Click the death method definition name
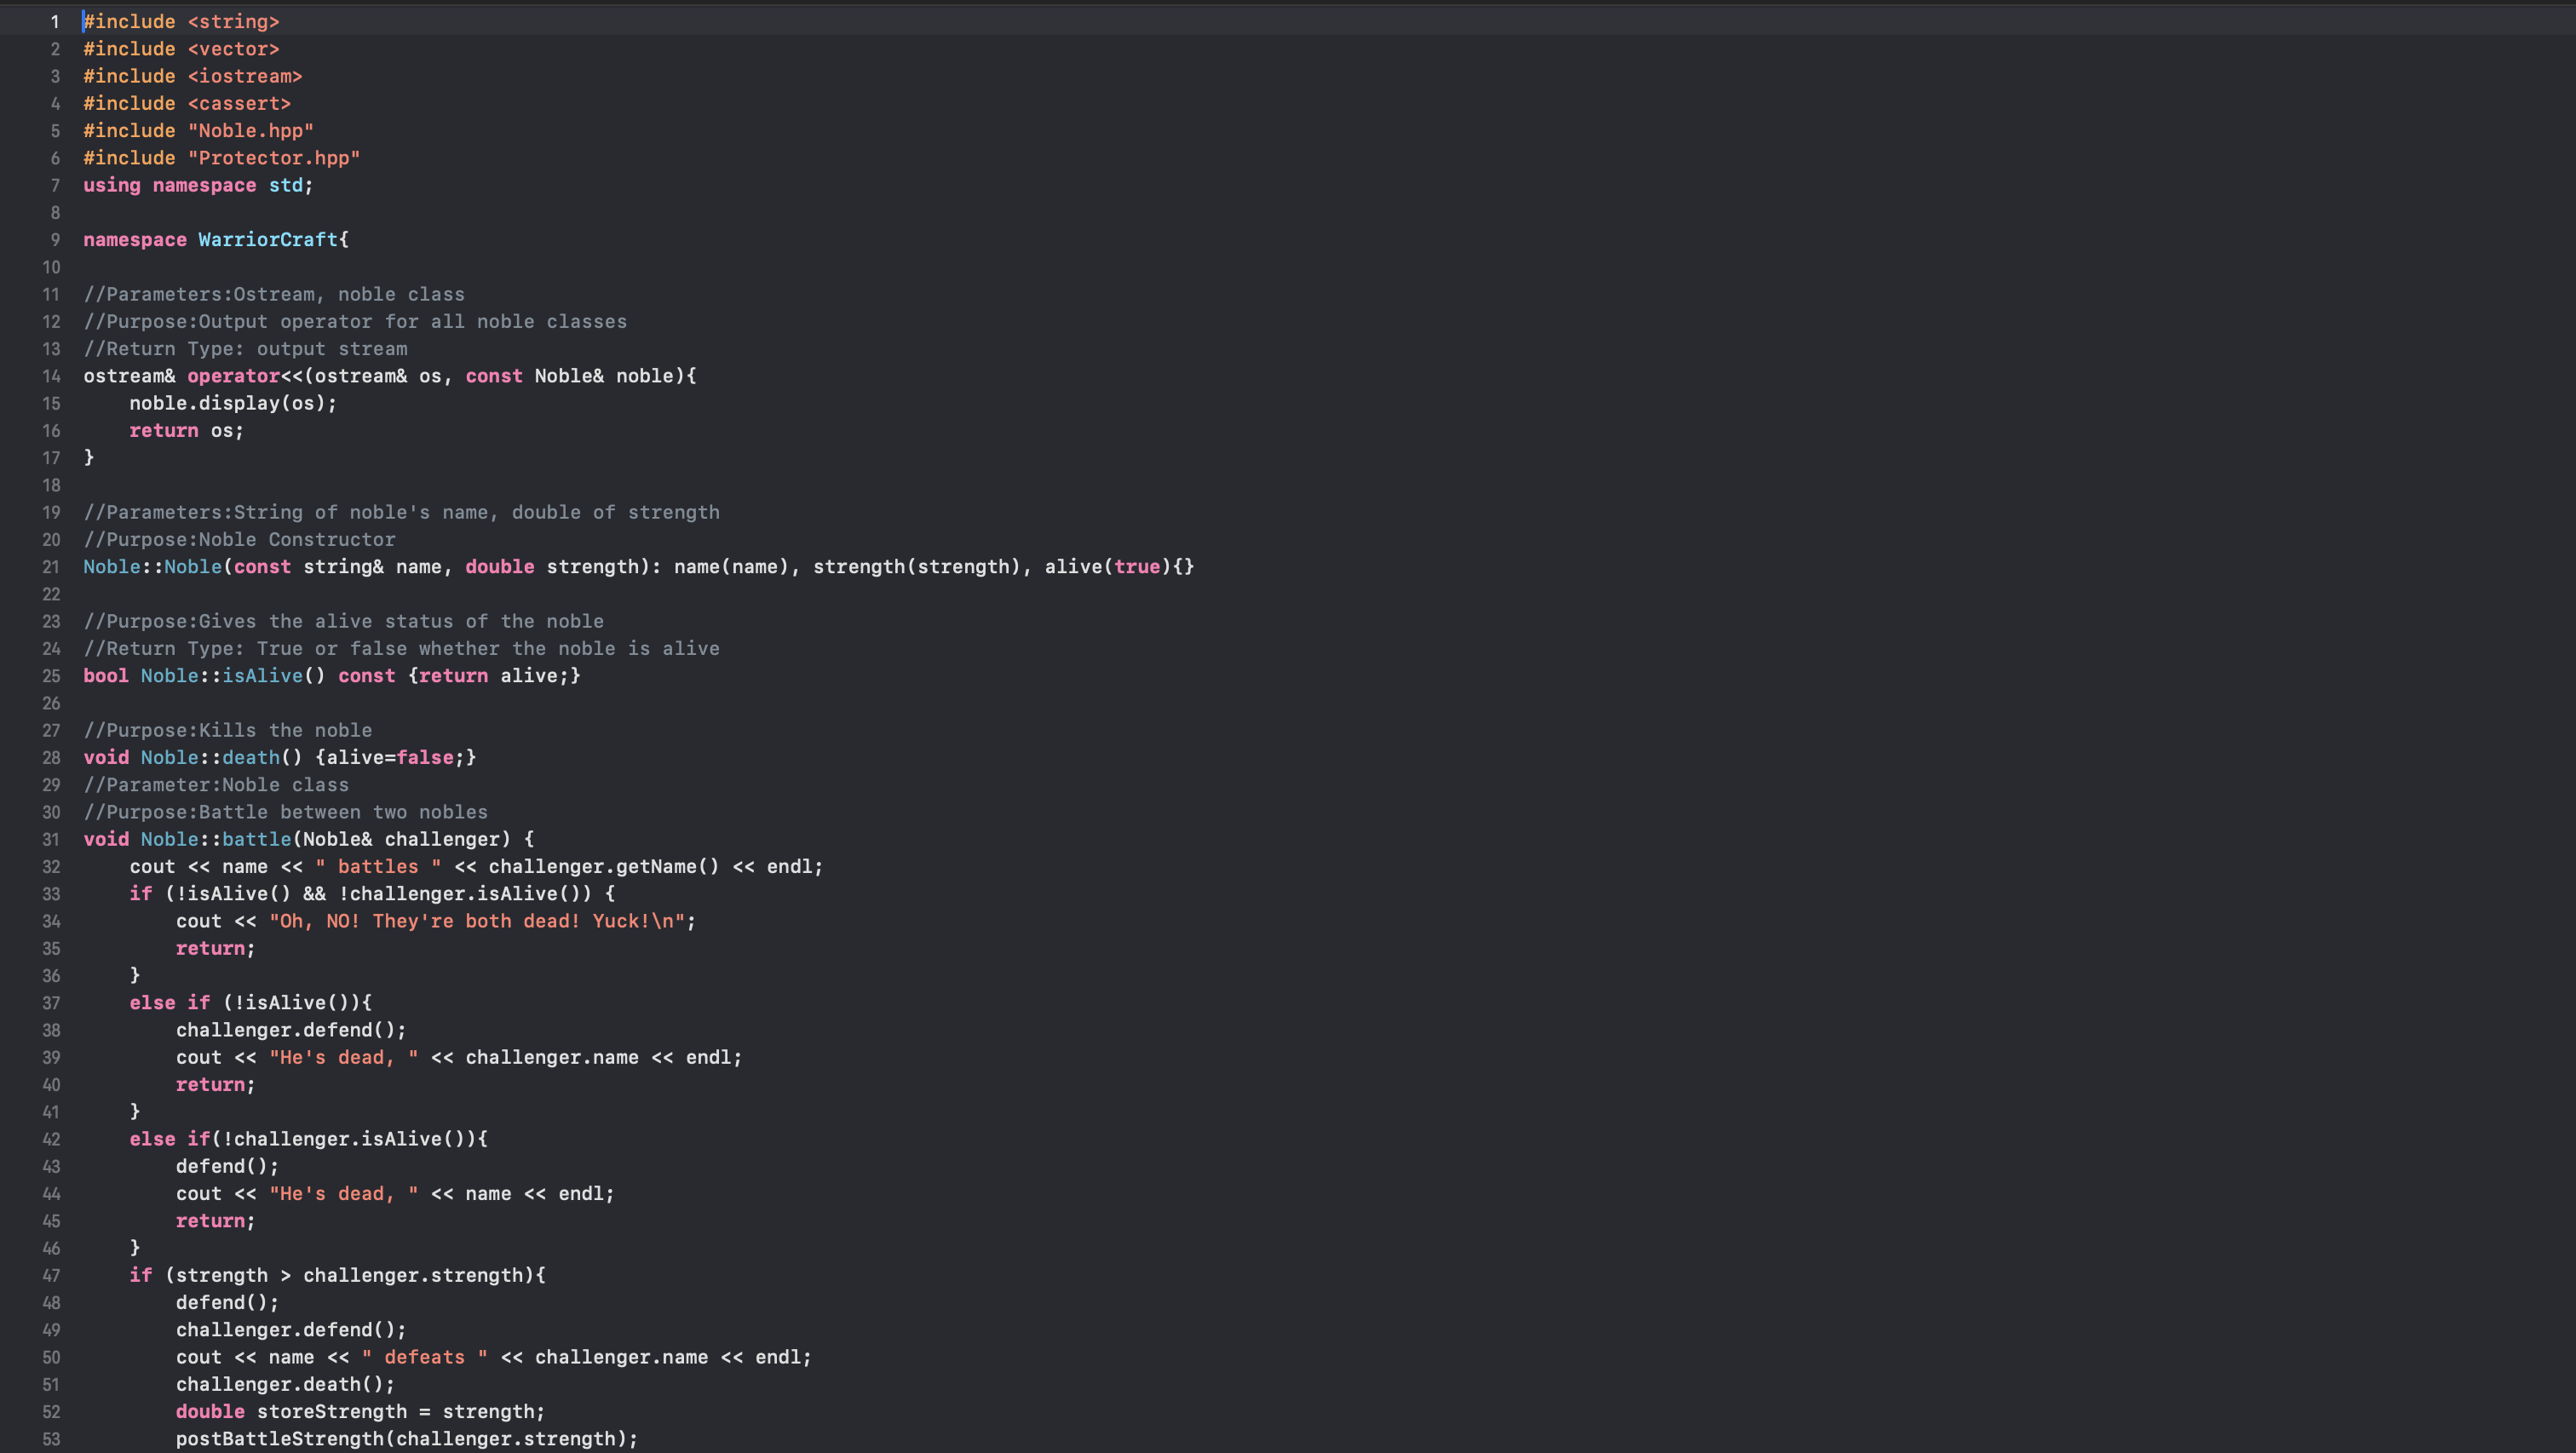 pos(251,758)
